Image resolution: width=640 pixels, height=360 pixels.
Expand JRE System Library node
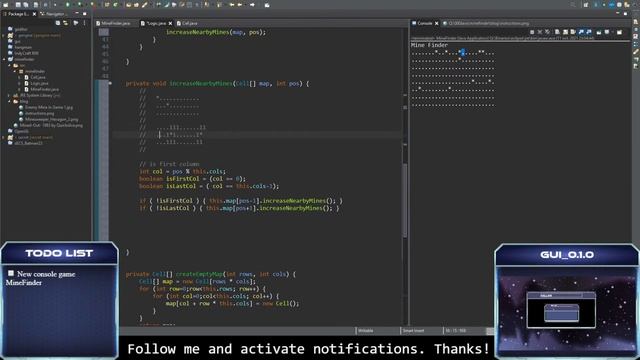coord(9,95)
